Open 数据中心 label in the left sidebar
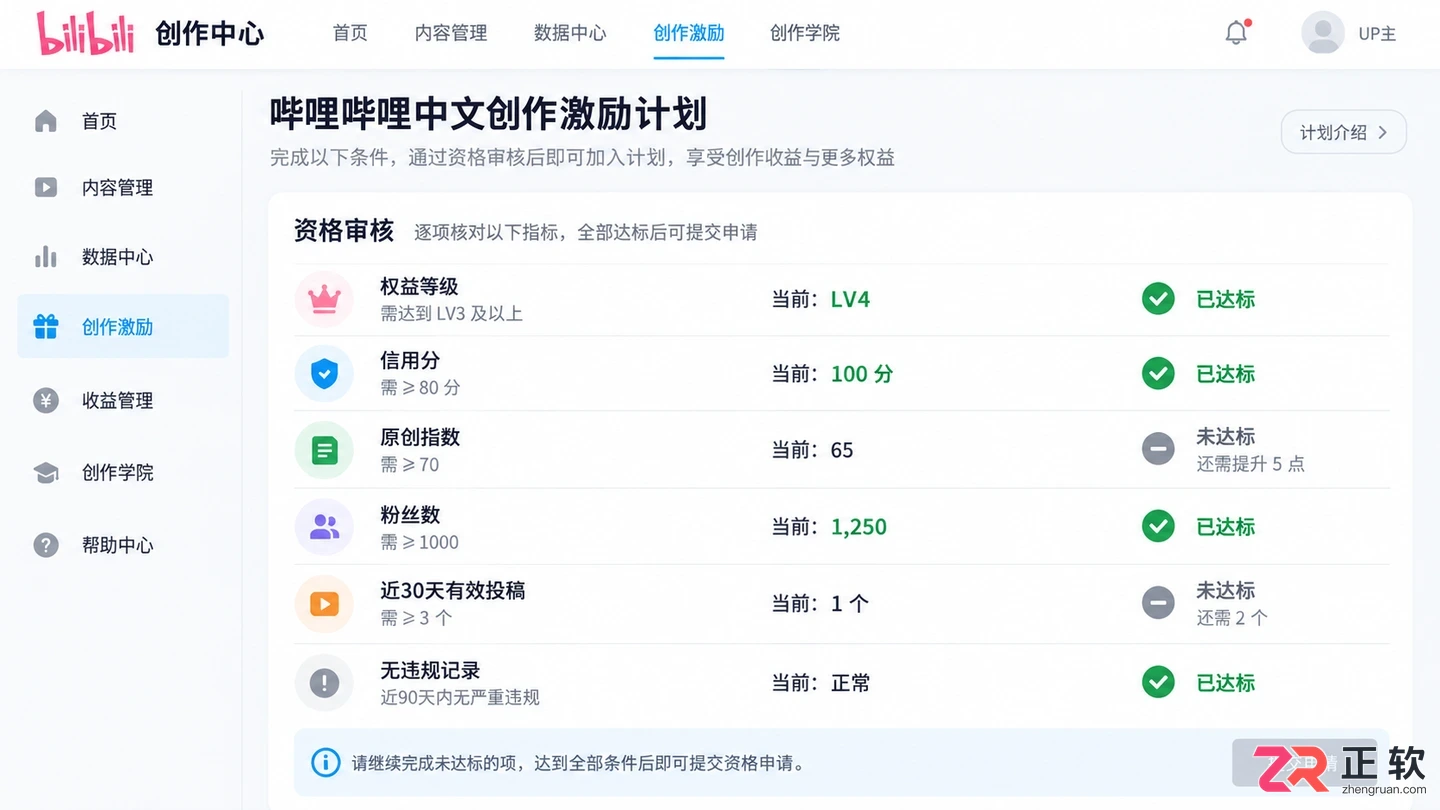This screenshot has width=1440, height=810. [118, 257]
